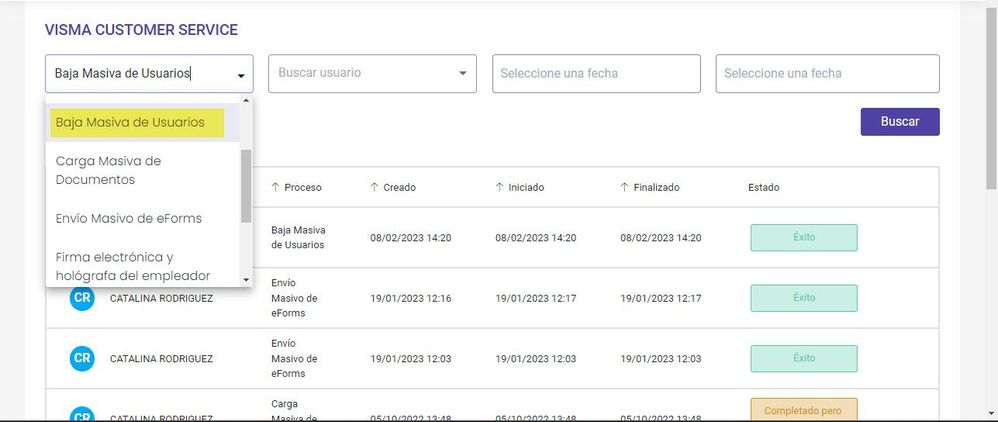Click the Completado pero status badge
The height and width of the screenshot is (422, 998).
[804, 409]
